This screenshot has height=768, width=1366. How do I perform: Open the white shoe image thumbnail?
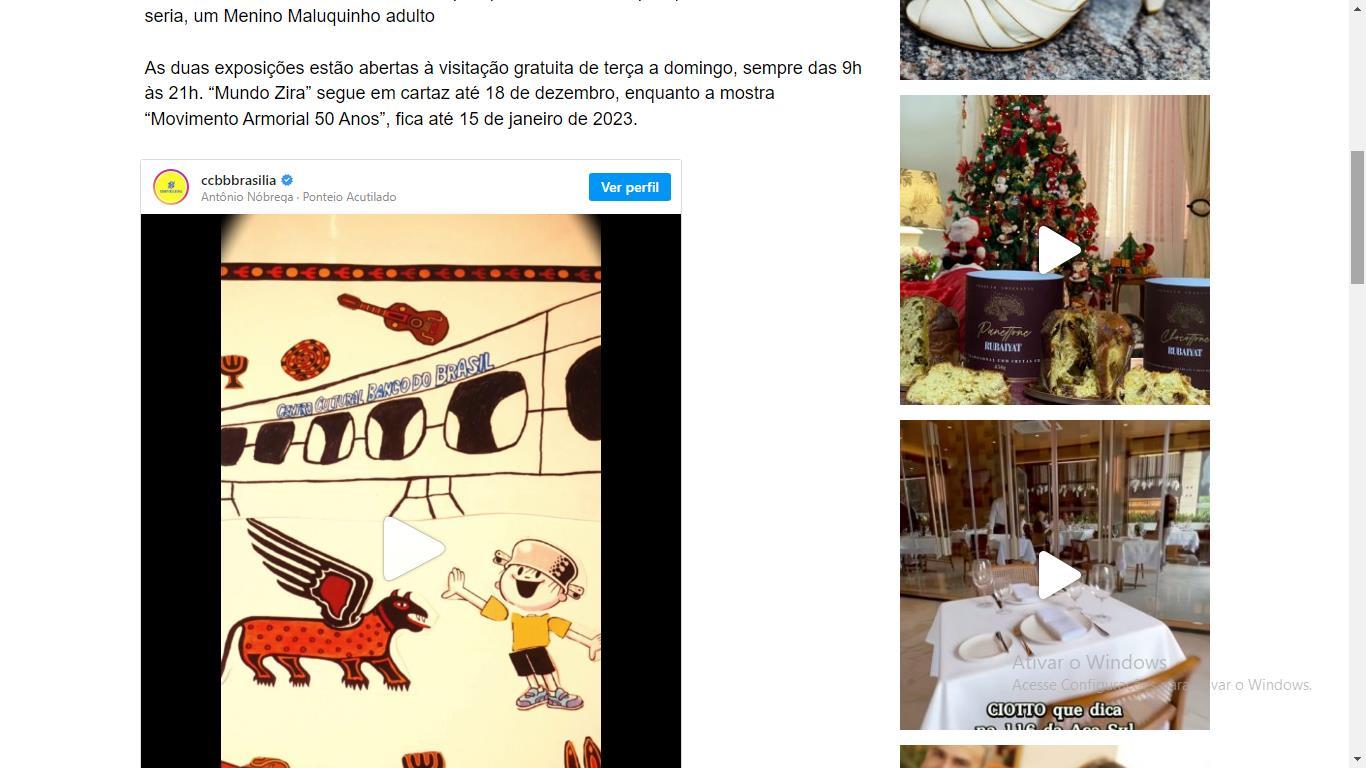coord(1055,40)
